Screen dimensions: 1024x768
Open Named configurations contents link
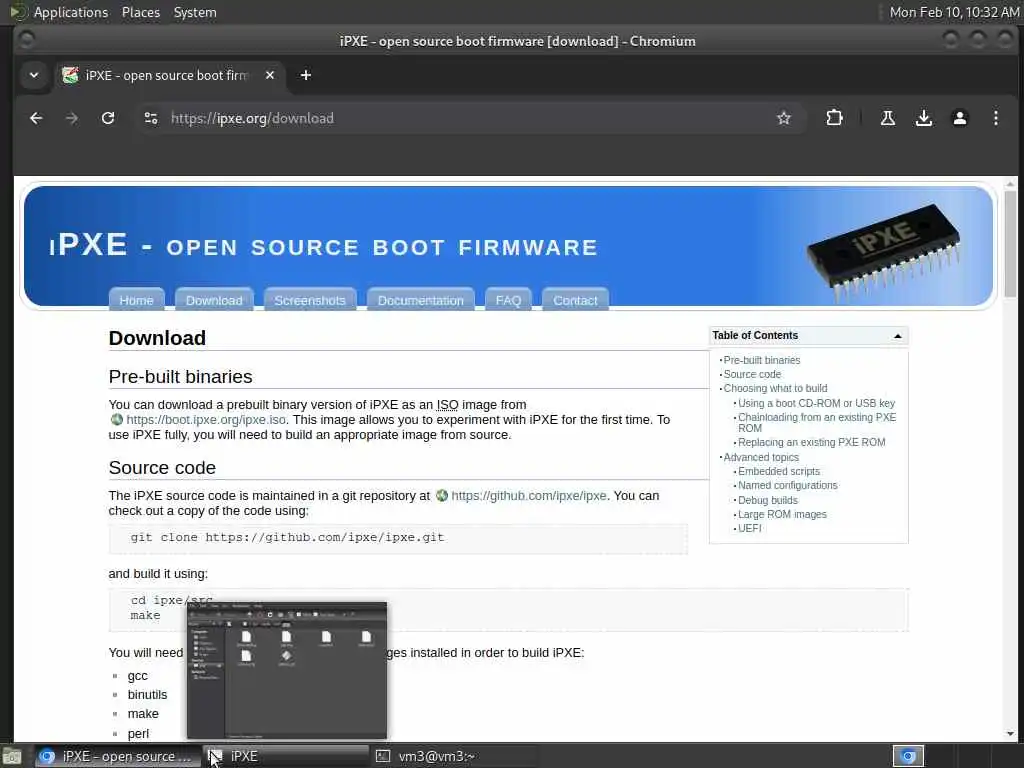tap(788, 485)
